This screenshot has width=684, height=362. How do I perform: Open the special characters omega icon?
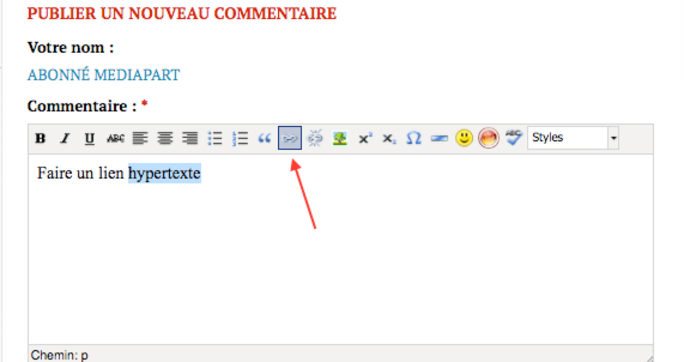pos(414,138)
